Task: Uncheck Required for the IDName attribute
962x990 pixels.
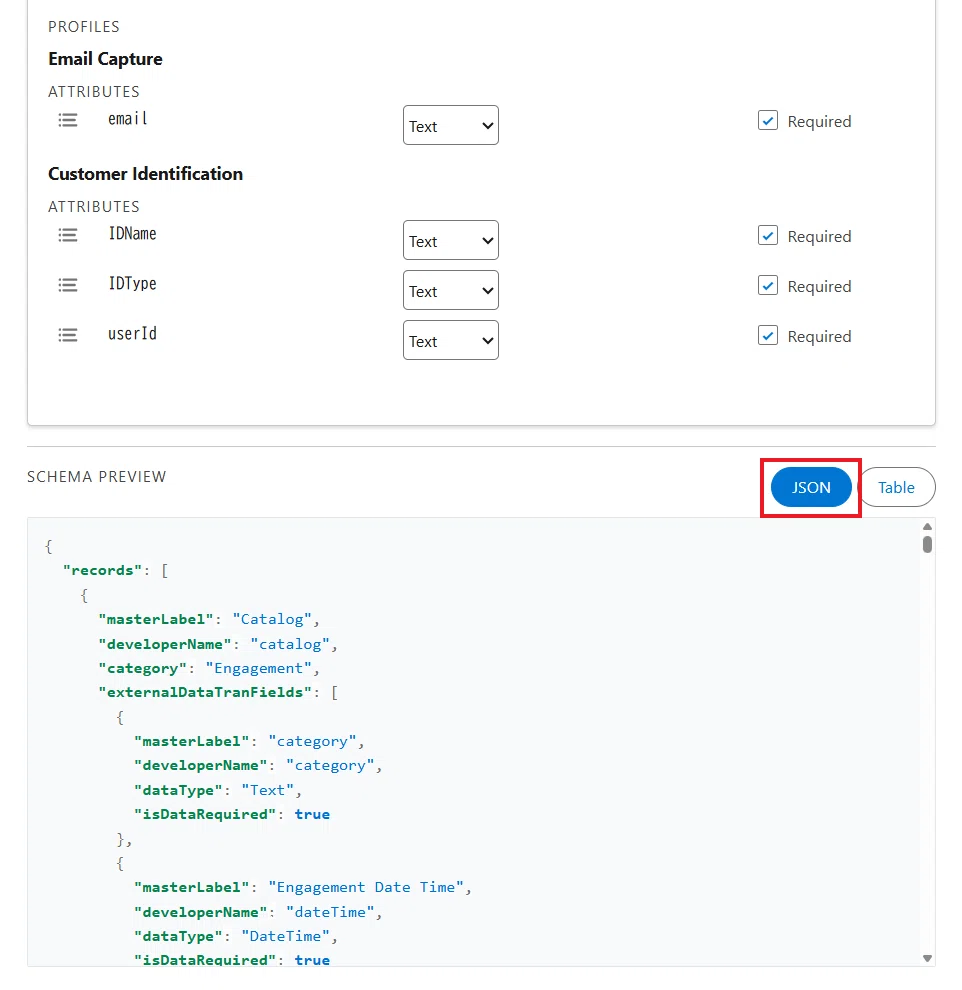Action: coord(768,236)
